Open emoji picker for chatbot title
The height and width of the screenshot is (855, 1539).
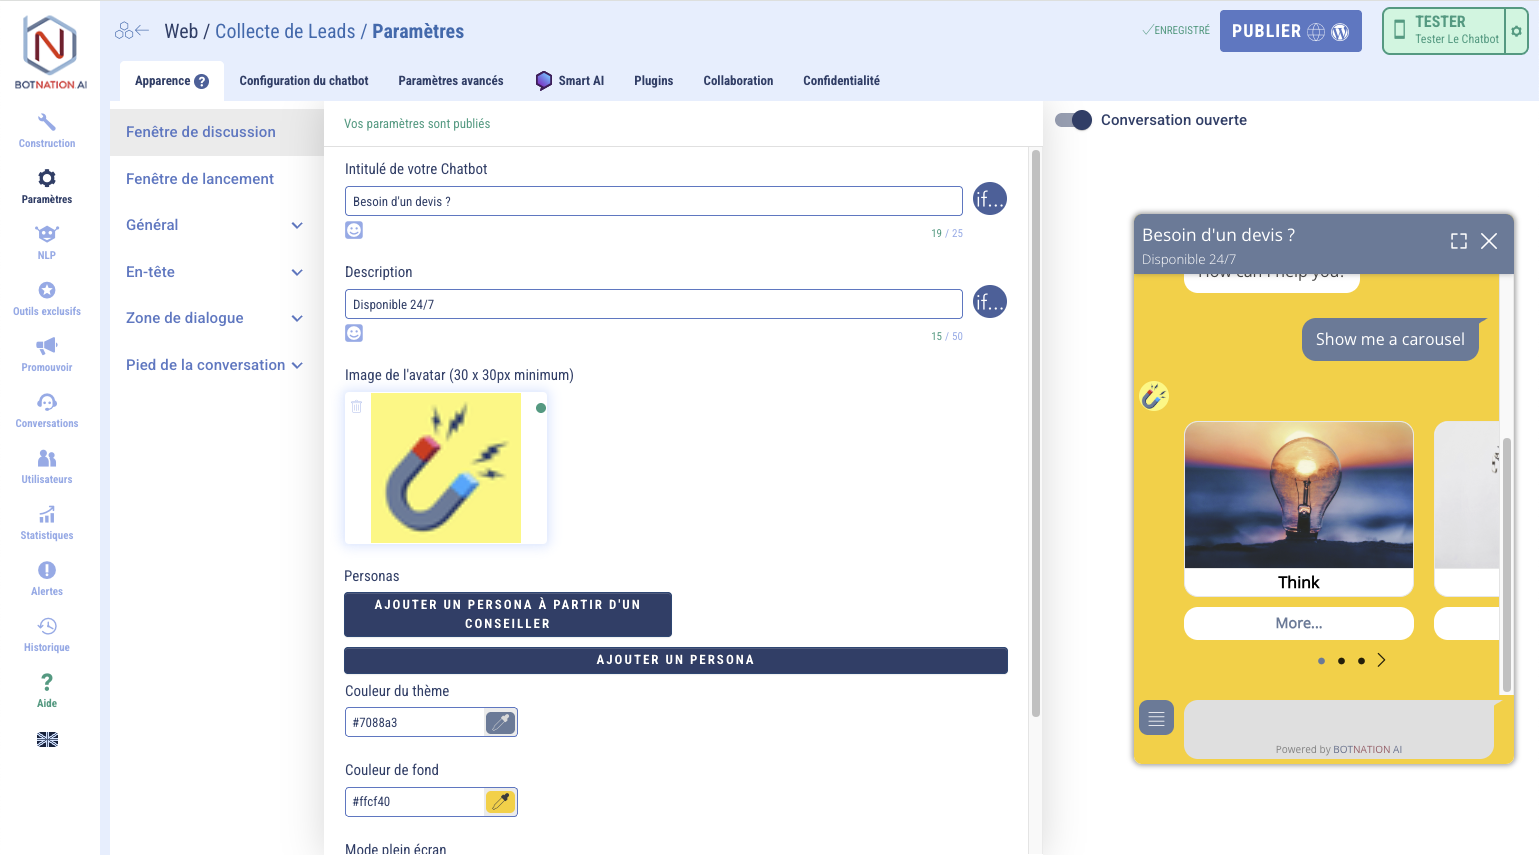point(354,230)
